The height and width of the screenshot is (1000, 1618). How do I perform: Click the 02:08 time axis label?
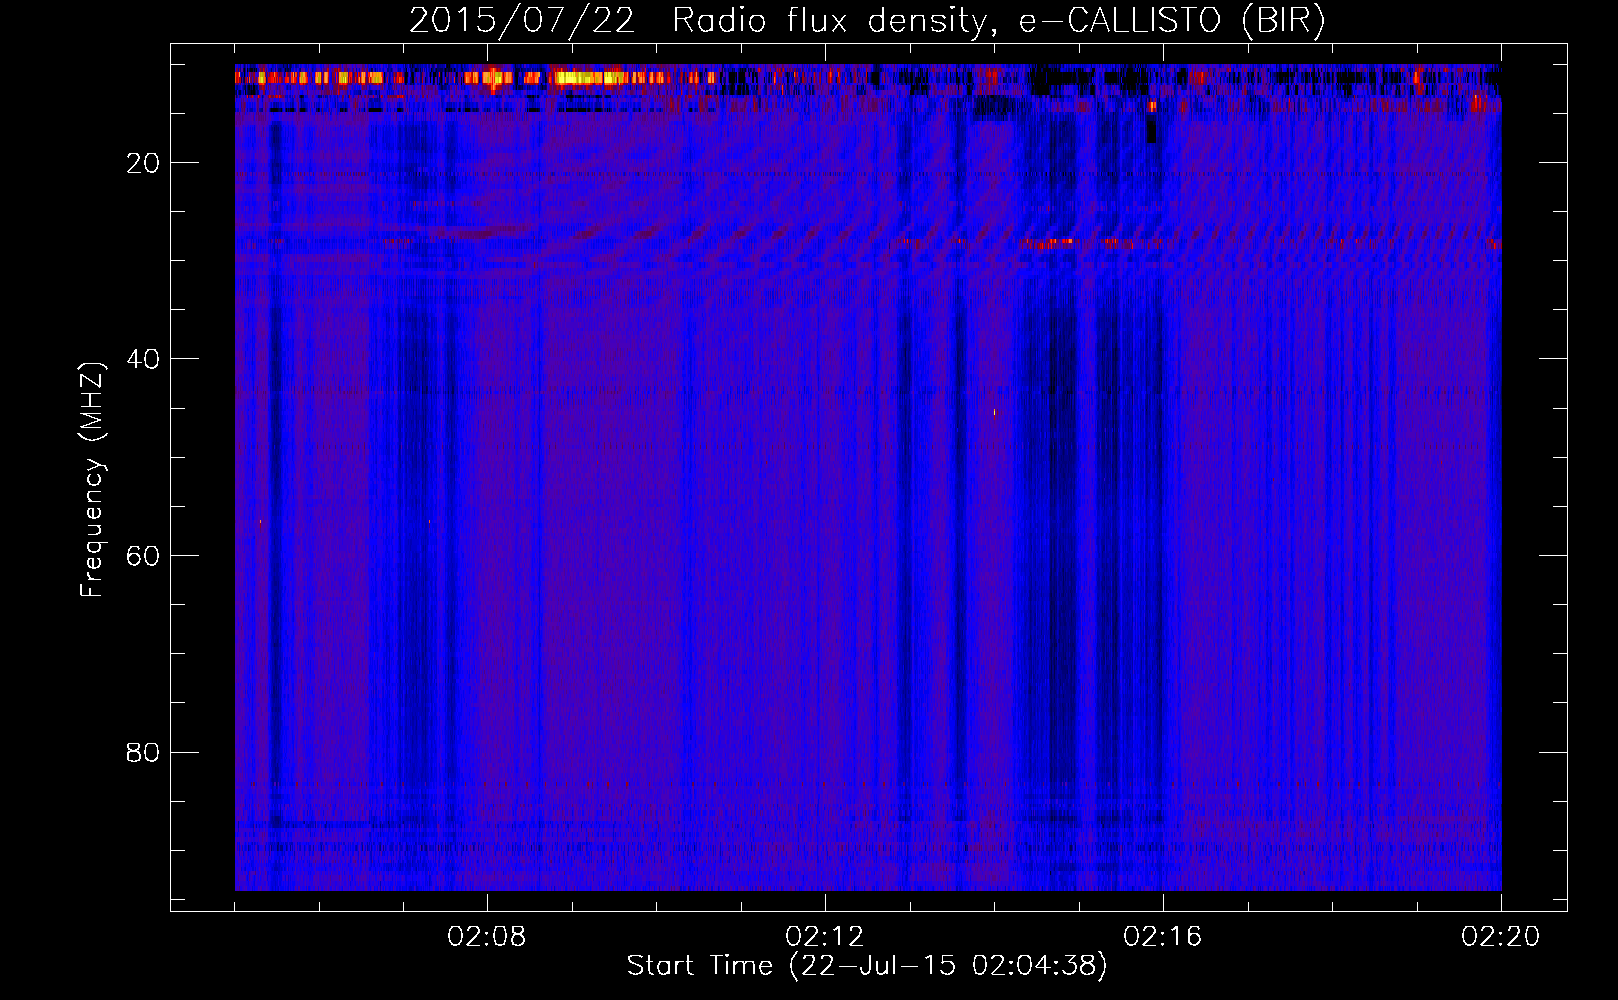tap(487, 937)
